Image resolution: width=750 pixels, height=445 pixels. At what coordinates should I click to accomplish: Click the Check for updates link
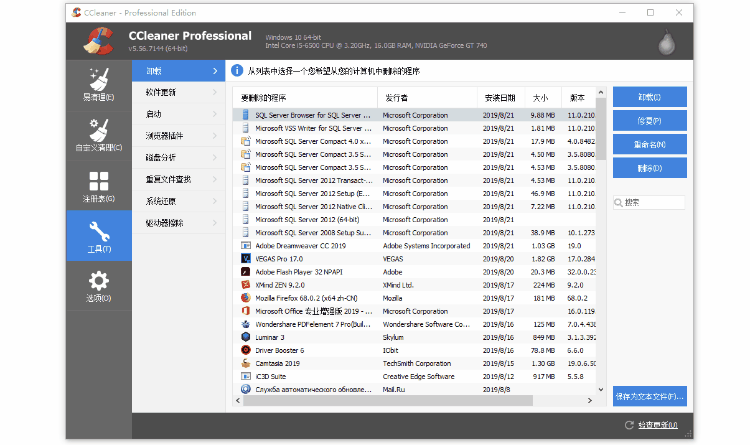click(x=658, y=425)
